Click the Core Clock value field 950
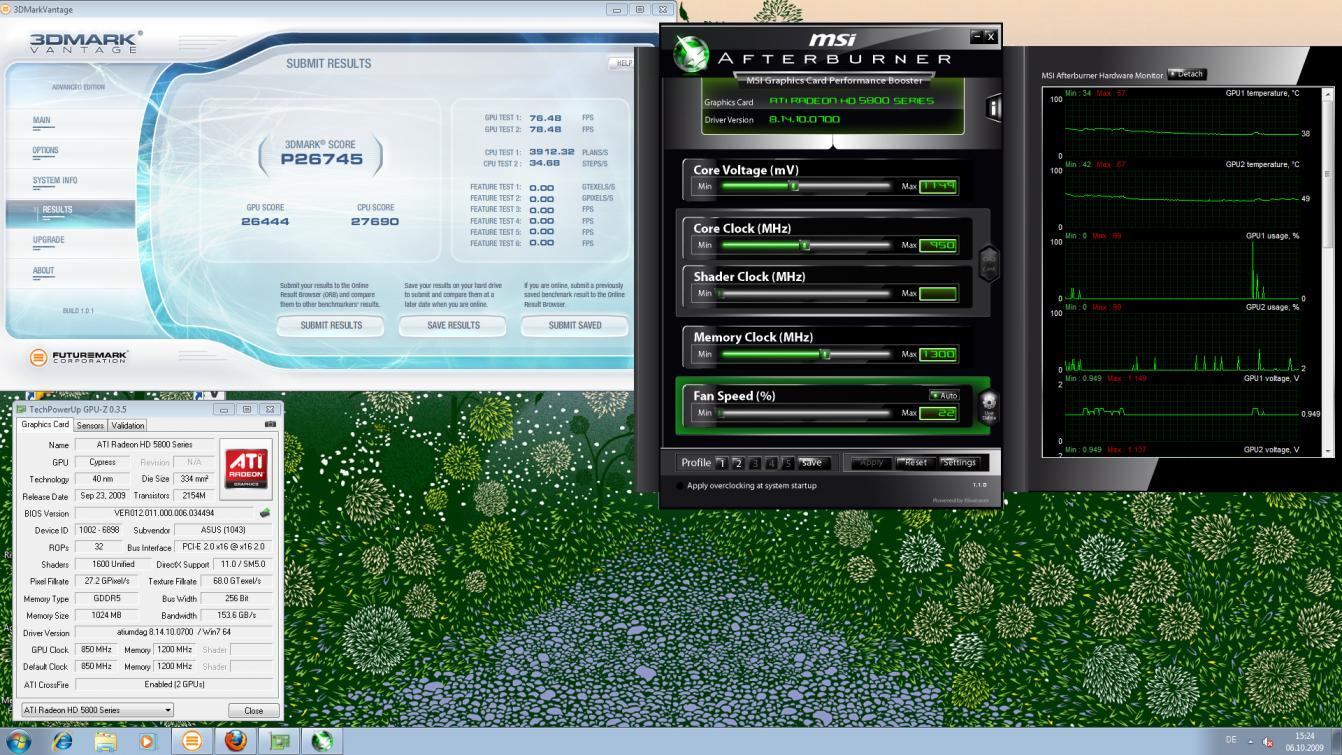1342x755 pixels. 938,245
